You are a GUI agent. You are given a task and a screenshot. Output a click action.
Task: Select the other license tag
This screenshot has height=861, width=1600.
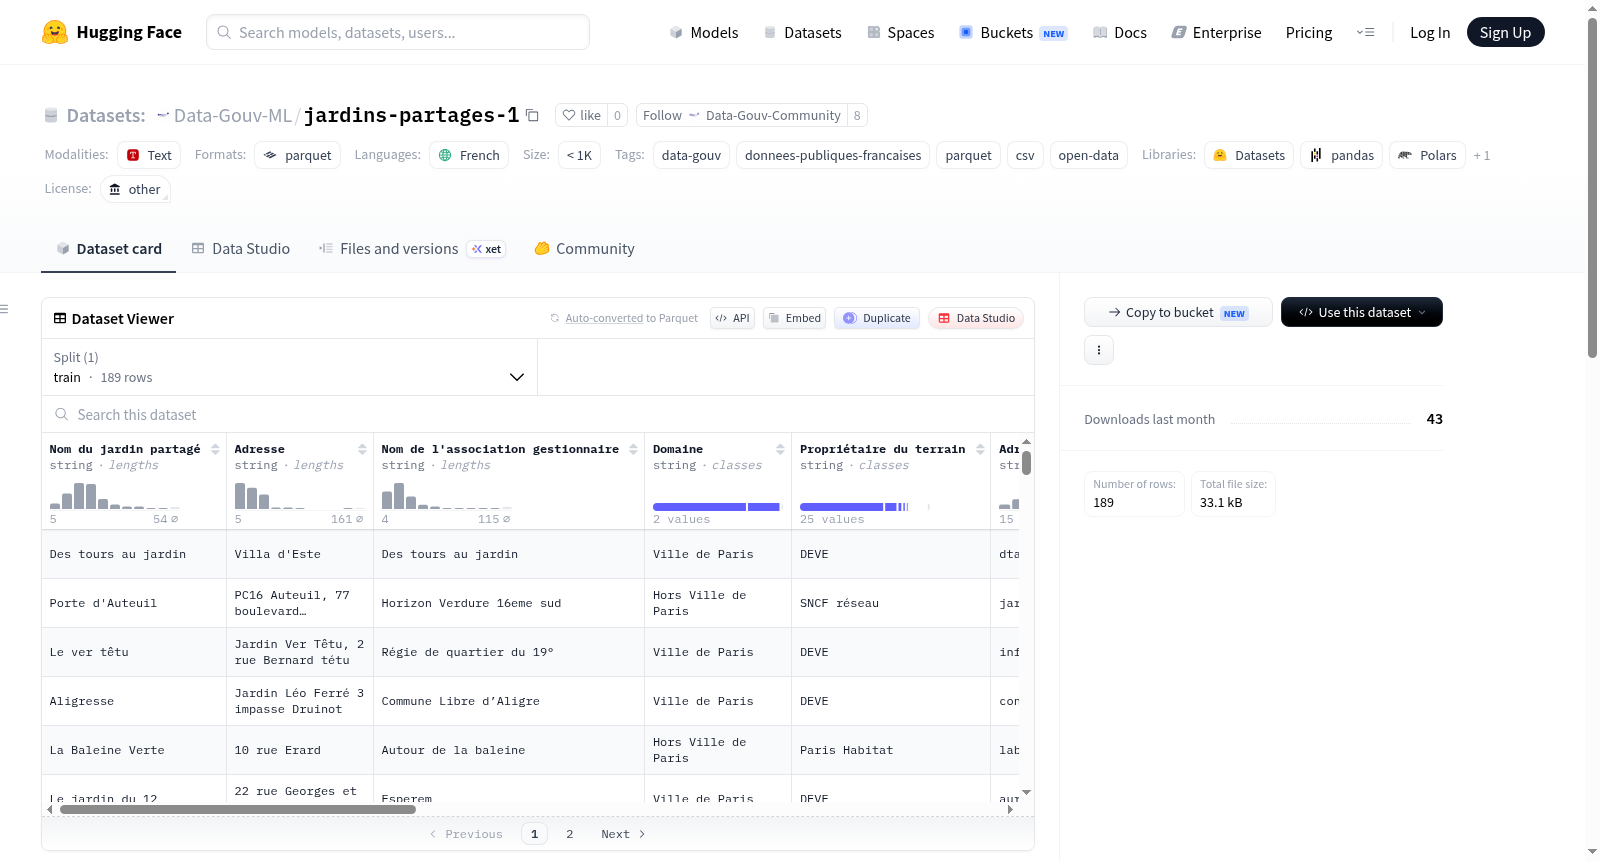coord(135,189)
